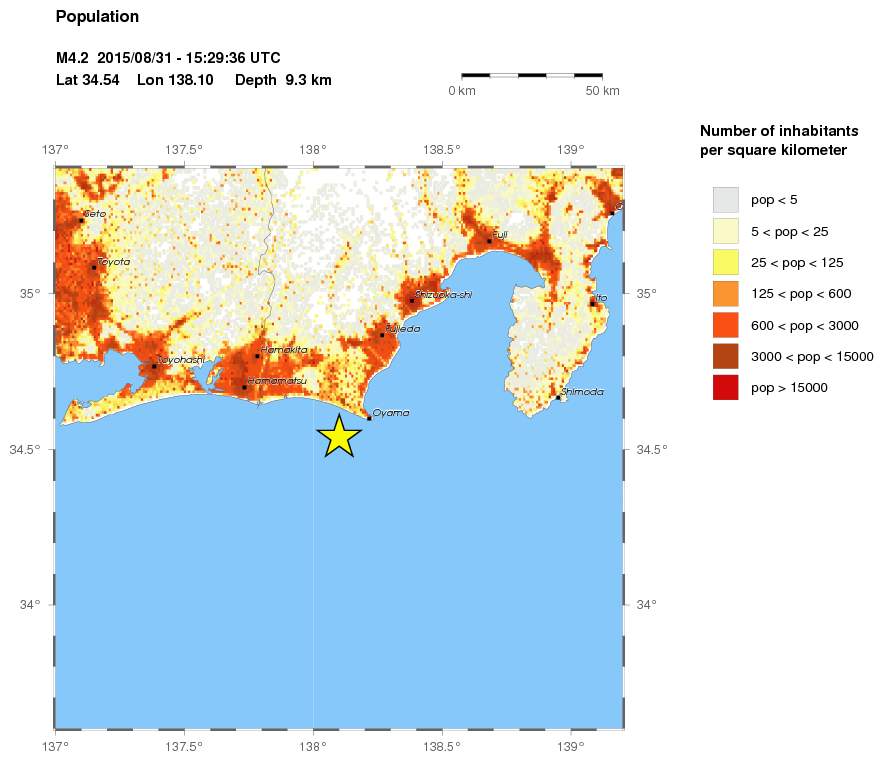Select the Population title heading
Screen dimensions: 884x761
97,16
